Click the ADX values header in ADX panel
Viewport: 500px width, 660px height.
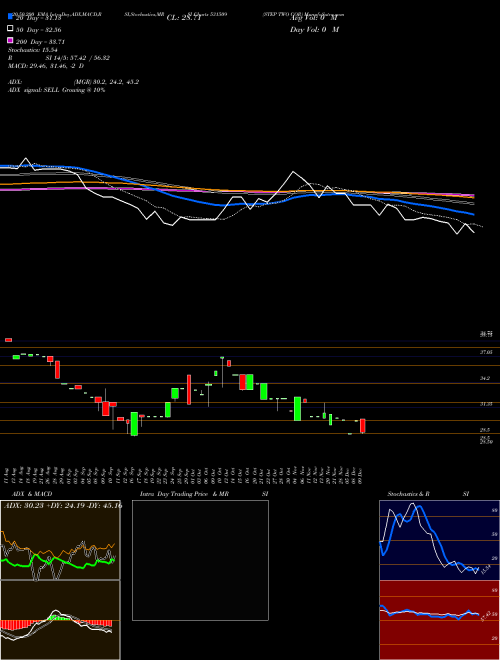pos(62,505)
